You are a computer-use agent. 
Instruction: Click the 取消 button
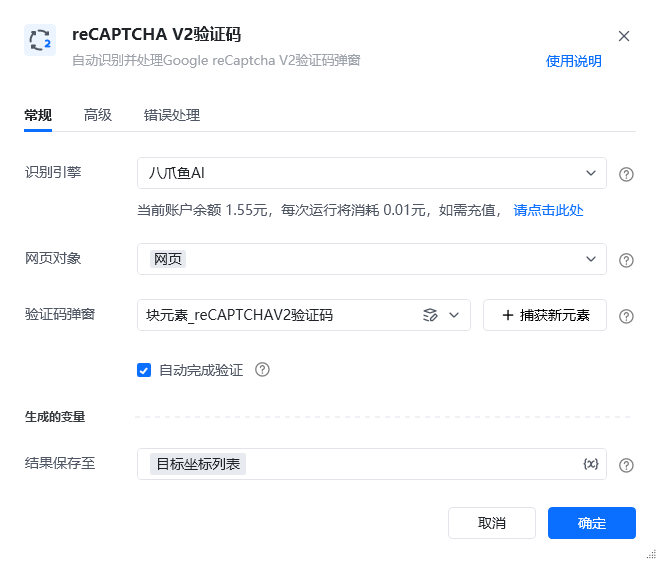tap(492, 523)
